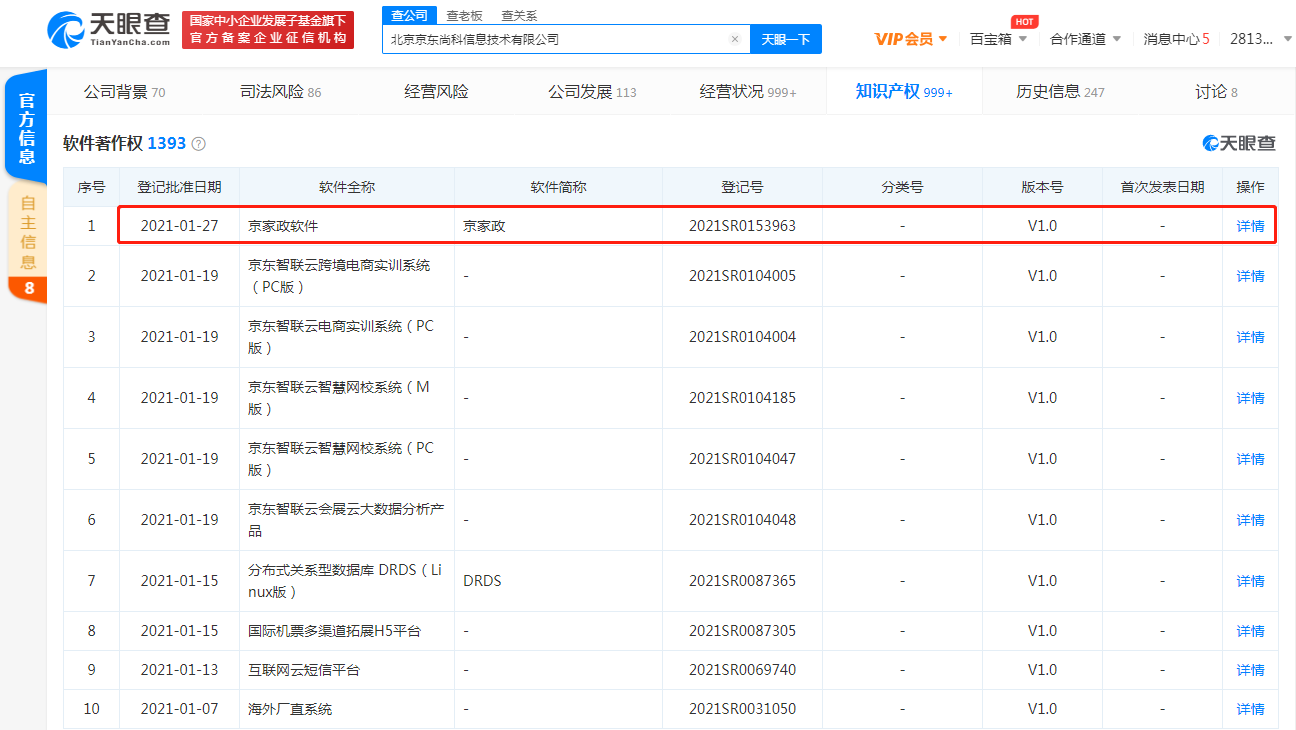Image resolution: width=1296 pixels, height=730 pixels.
Task: Click the 版本号 column header
Action: click(1042, 187)
